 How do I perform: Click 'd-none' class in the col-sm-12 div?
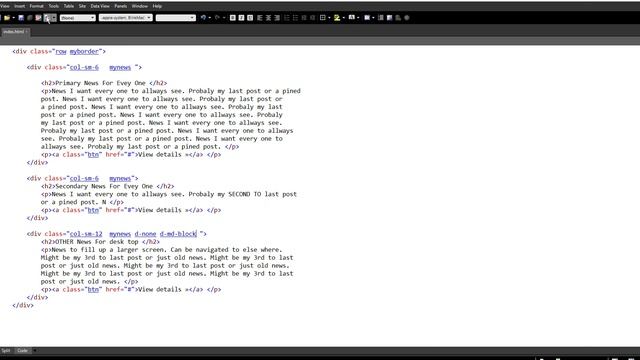pos(145,234)
